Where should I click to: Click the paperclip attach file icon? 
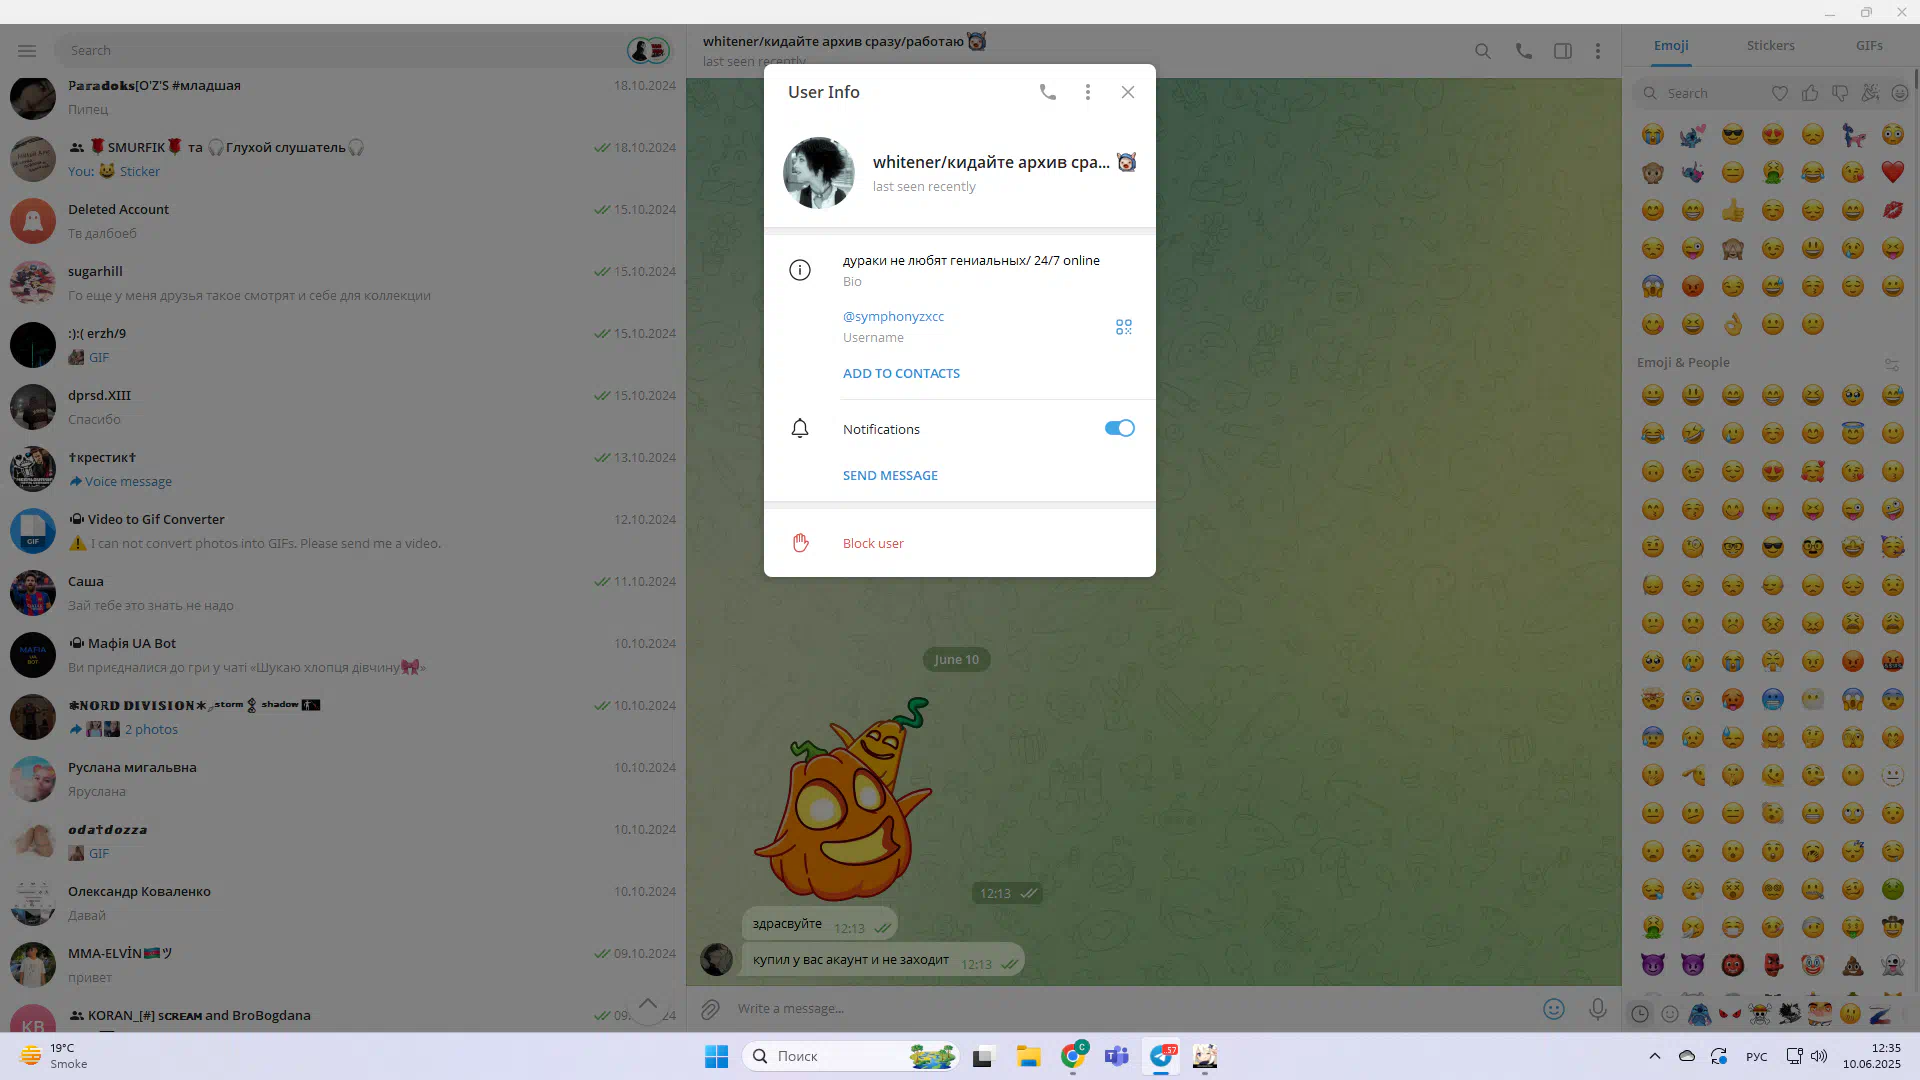point(710,1009)
